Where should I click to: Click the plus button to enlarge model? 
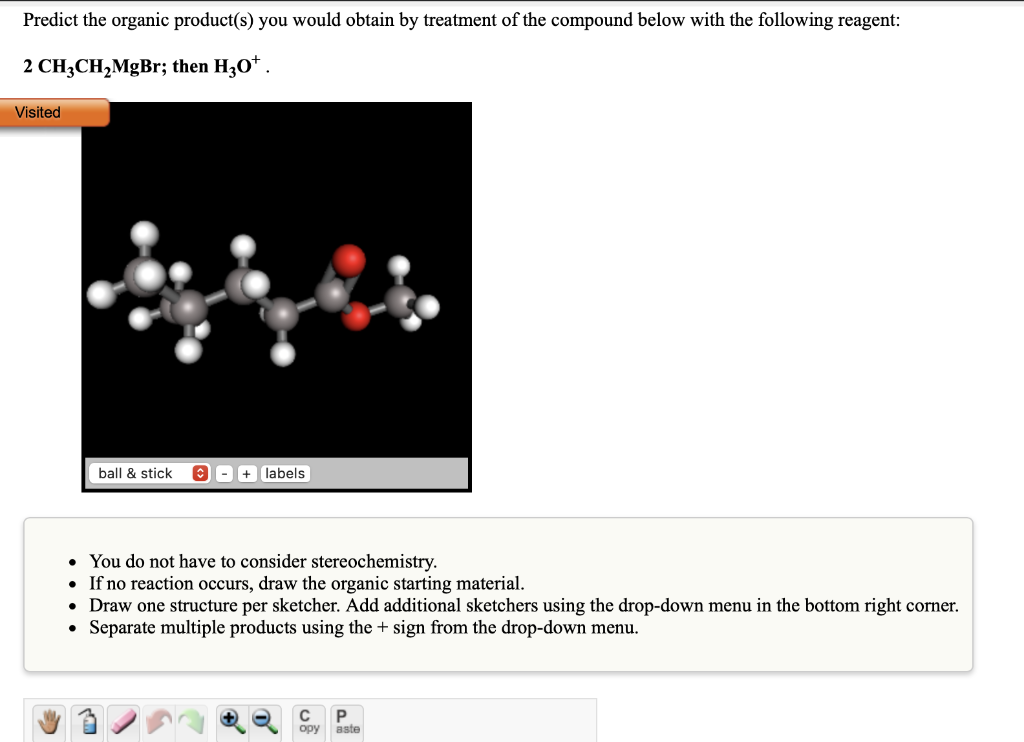point(246,474)
